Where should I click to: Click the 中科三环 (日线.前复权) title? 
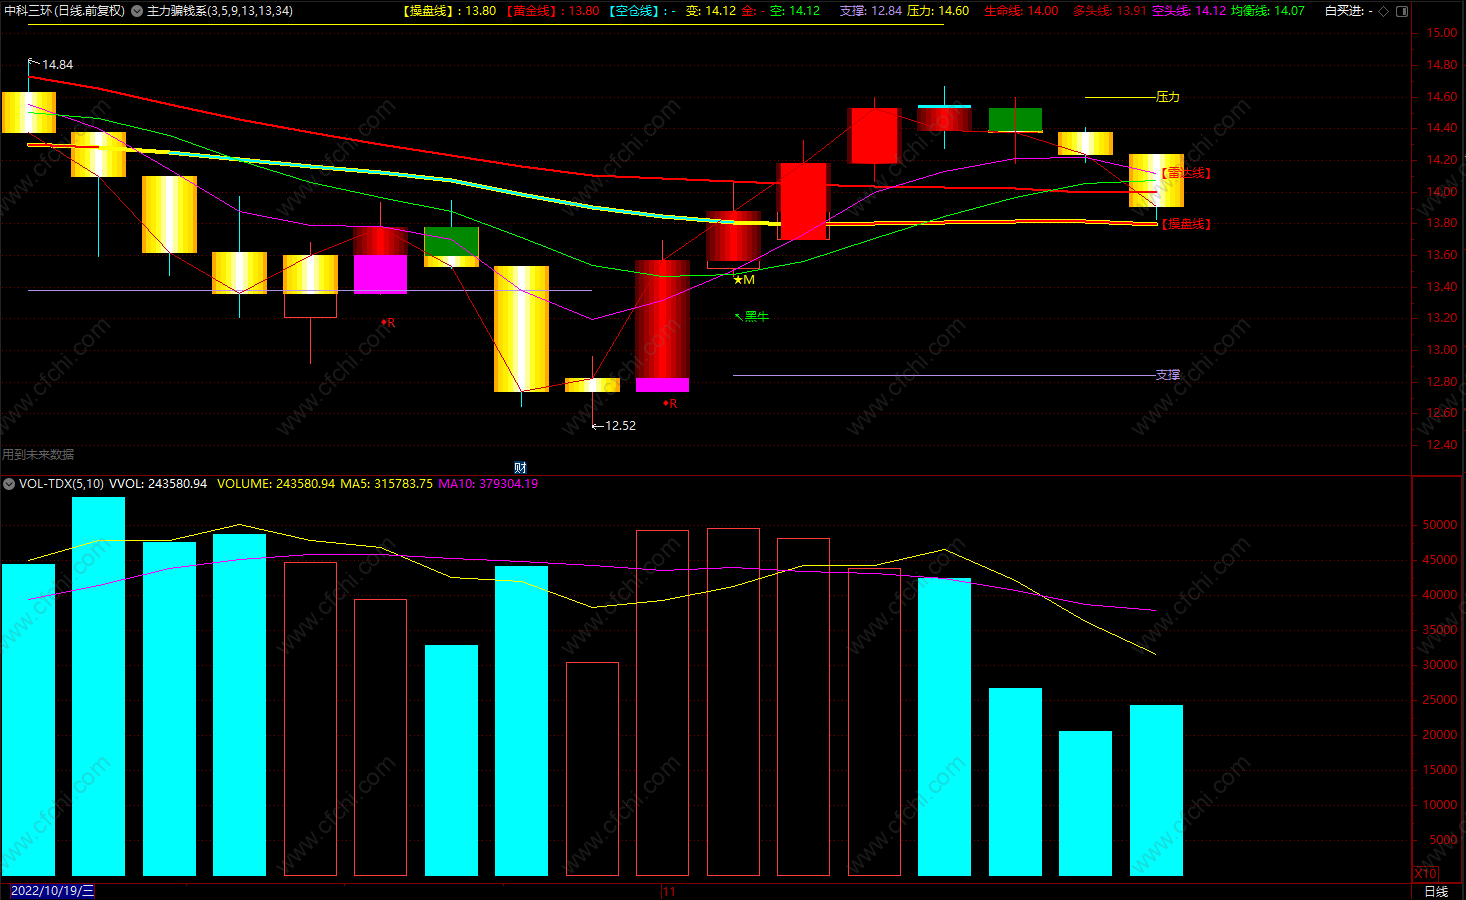coord(65,11)
